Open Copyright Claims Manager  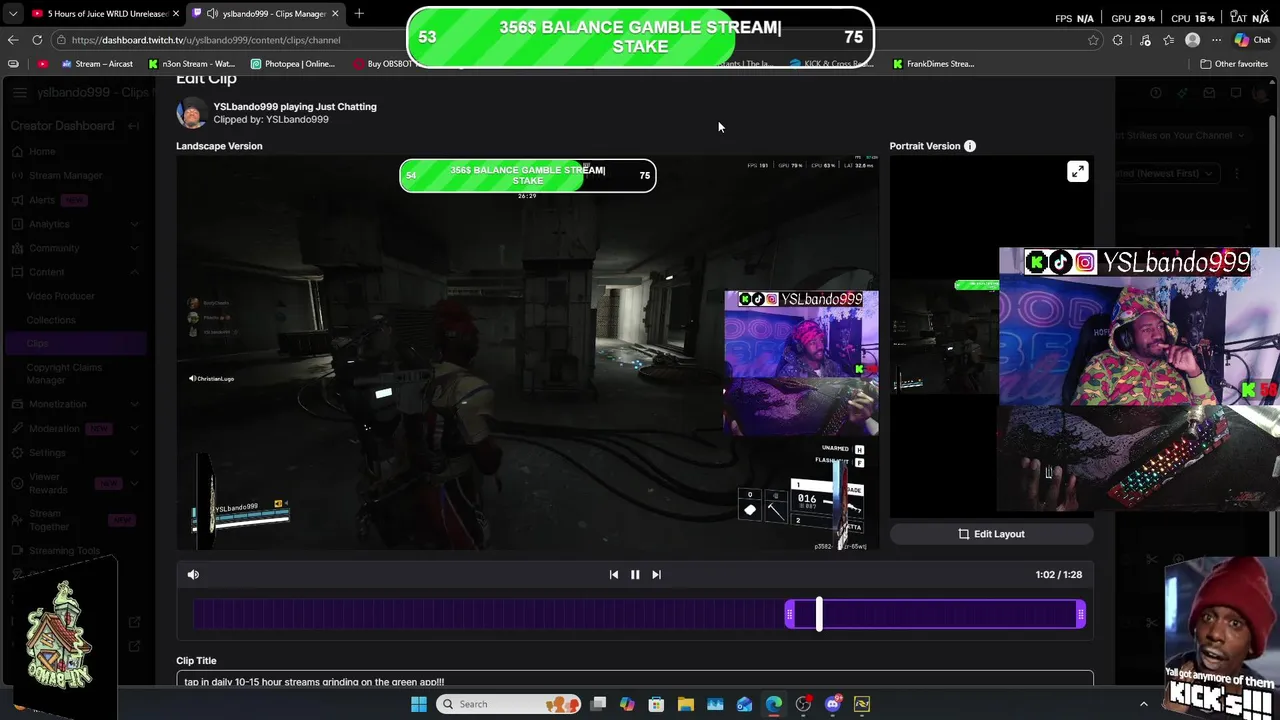(x=64, y=373)
